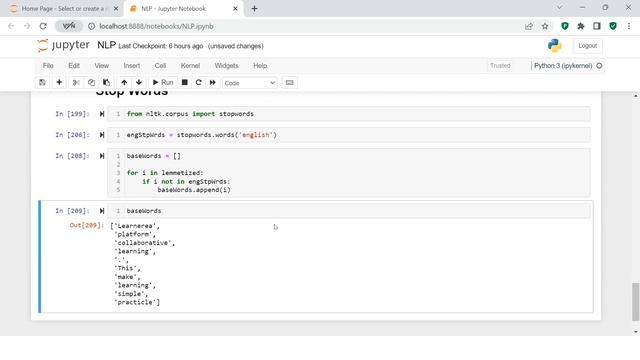Open the Extensions puzzle icon
This screenshot has height=360, width=640.
click(581, 26)
